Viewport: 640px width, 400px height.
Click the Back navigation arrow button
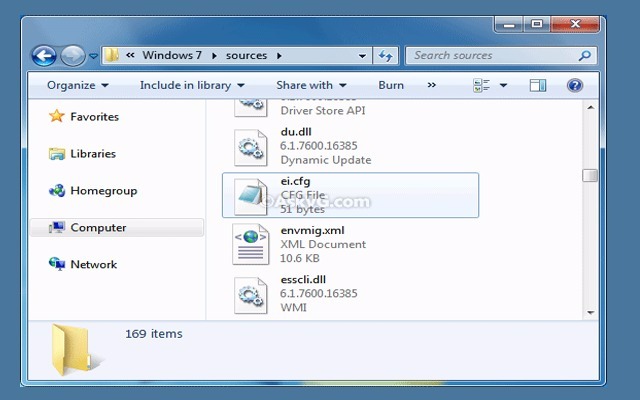(43, 56)
